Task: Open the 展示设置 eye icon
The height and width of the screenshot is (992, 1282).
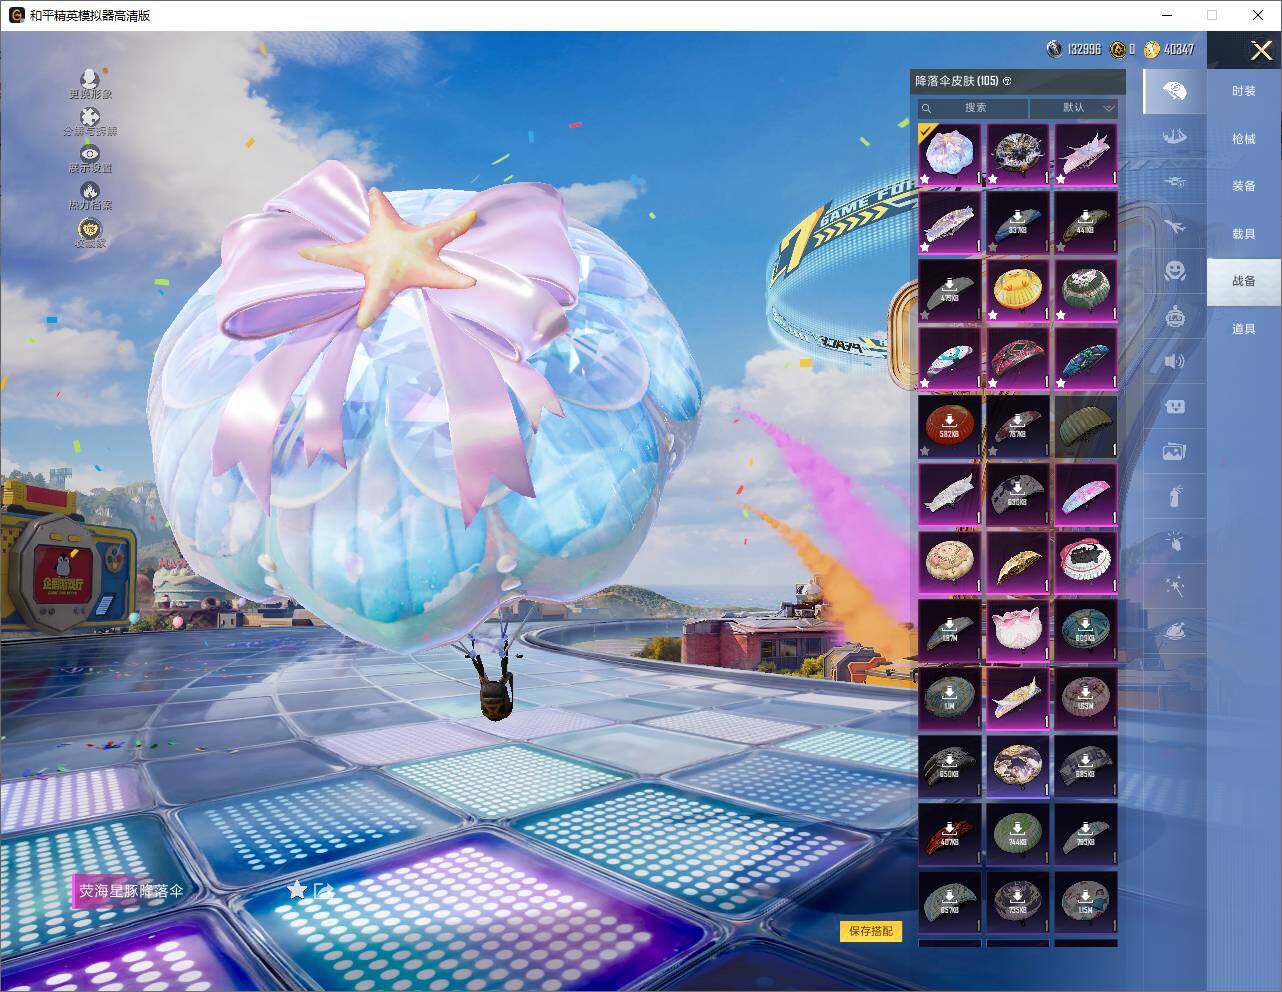Action: click(x=90, y=154)
